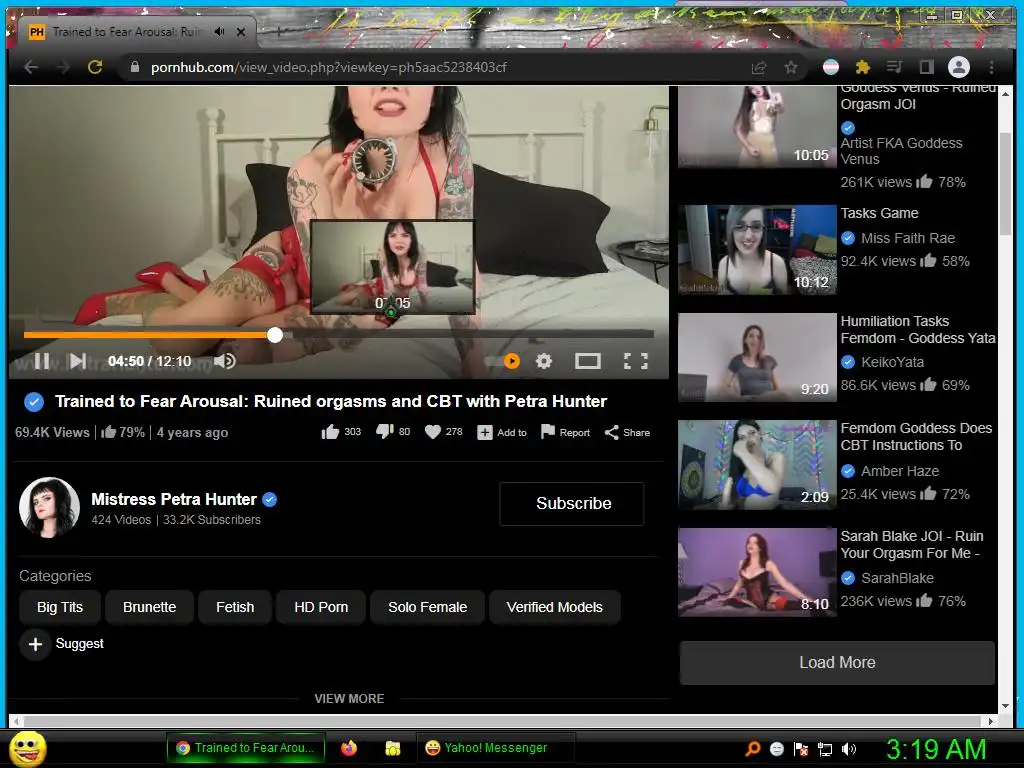Open the Miss Faith Rae channel link

908,238
